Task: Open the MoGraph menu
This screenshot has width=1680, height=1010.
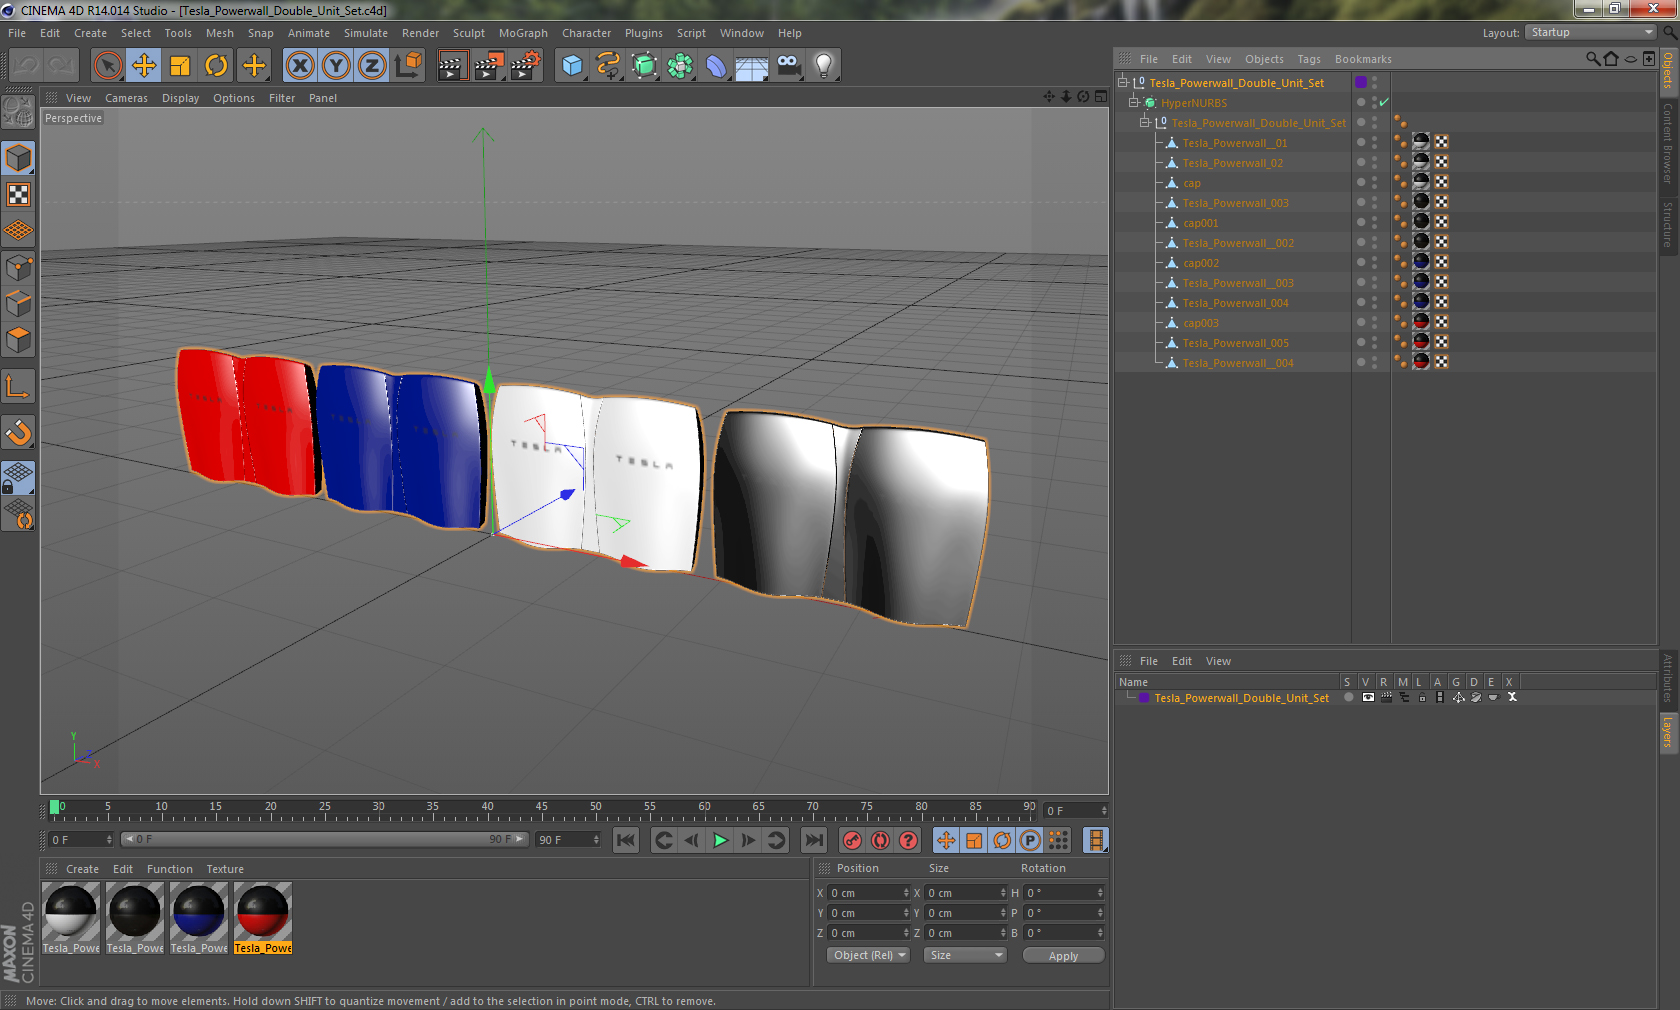Action: (523, 33)
